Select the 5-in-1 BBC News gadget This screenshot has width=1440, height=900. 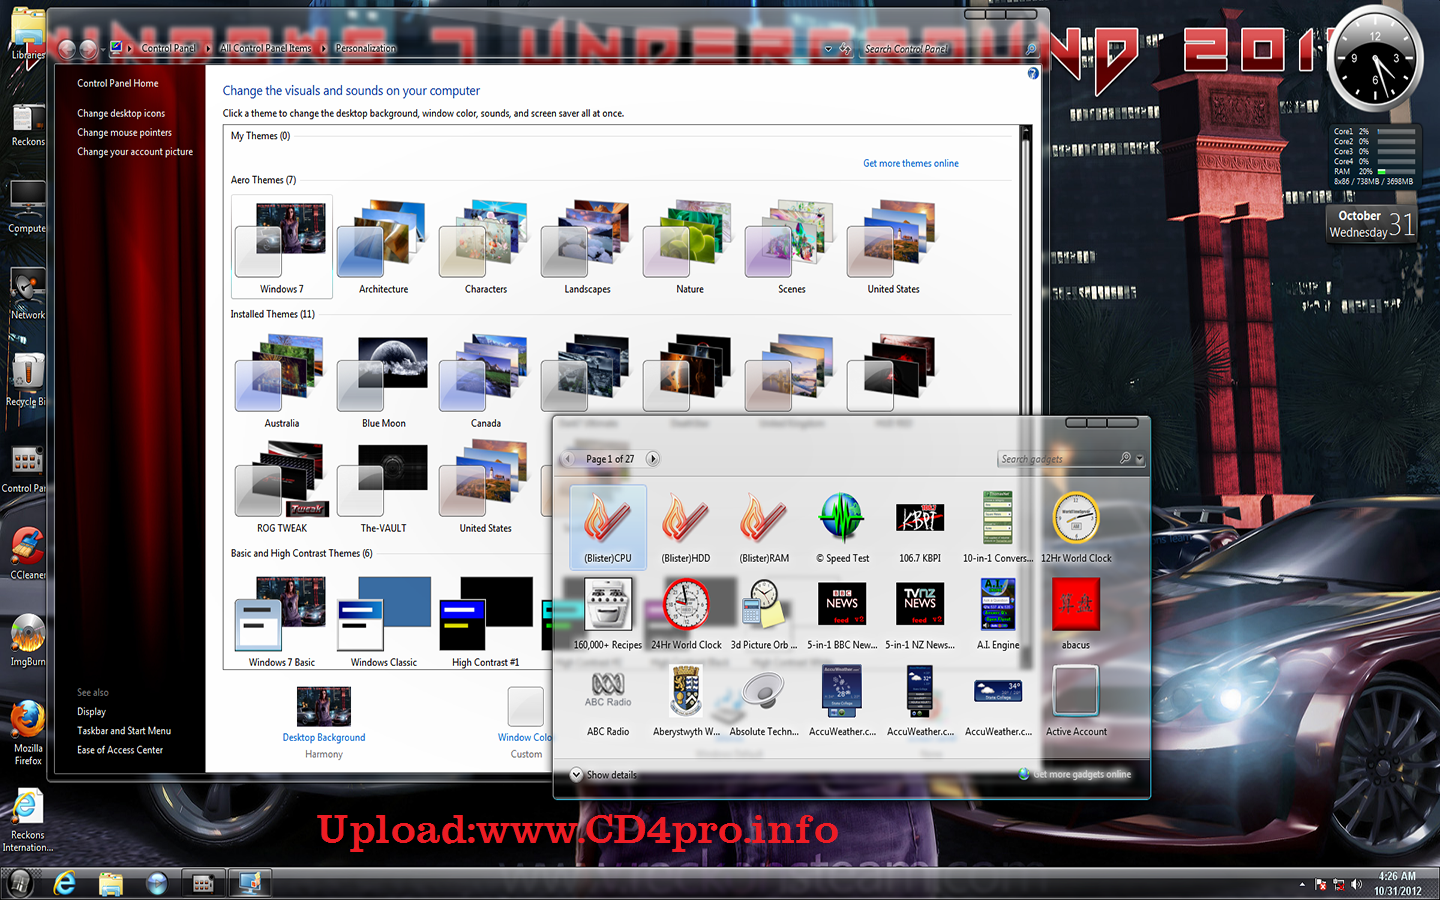tap(842, 614)
